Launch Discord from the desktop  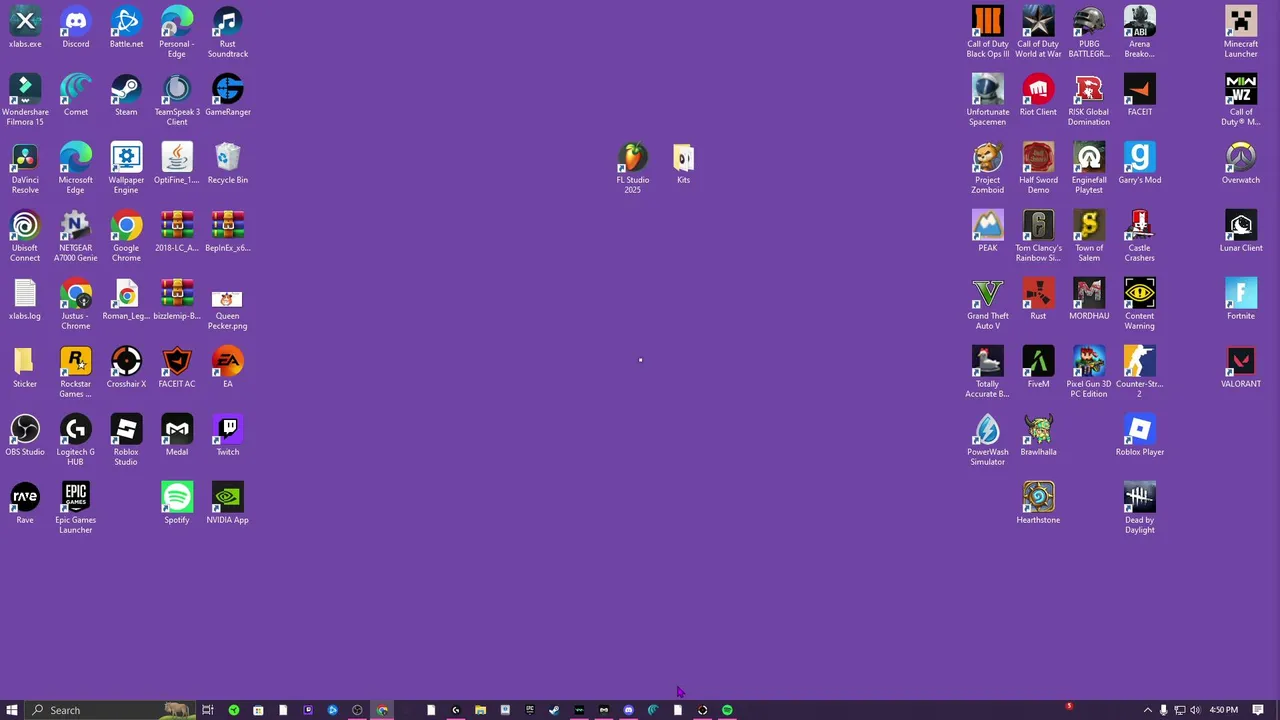pos(76,27)
